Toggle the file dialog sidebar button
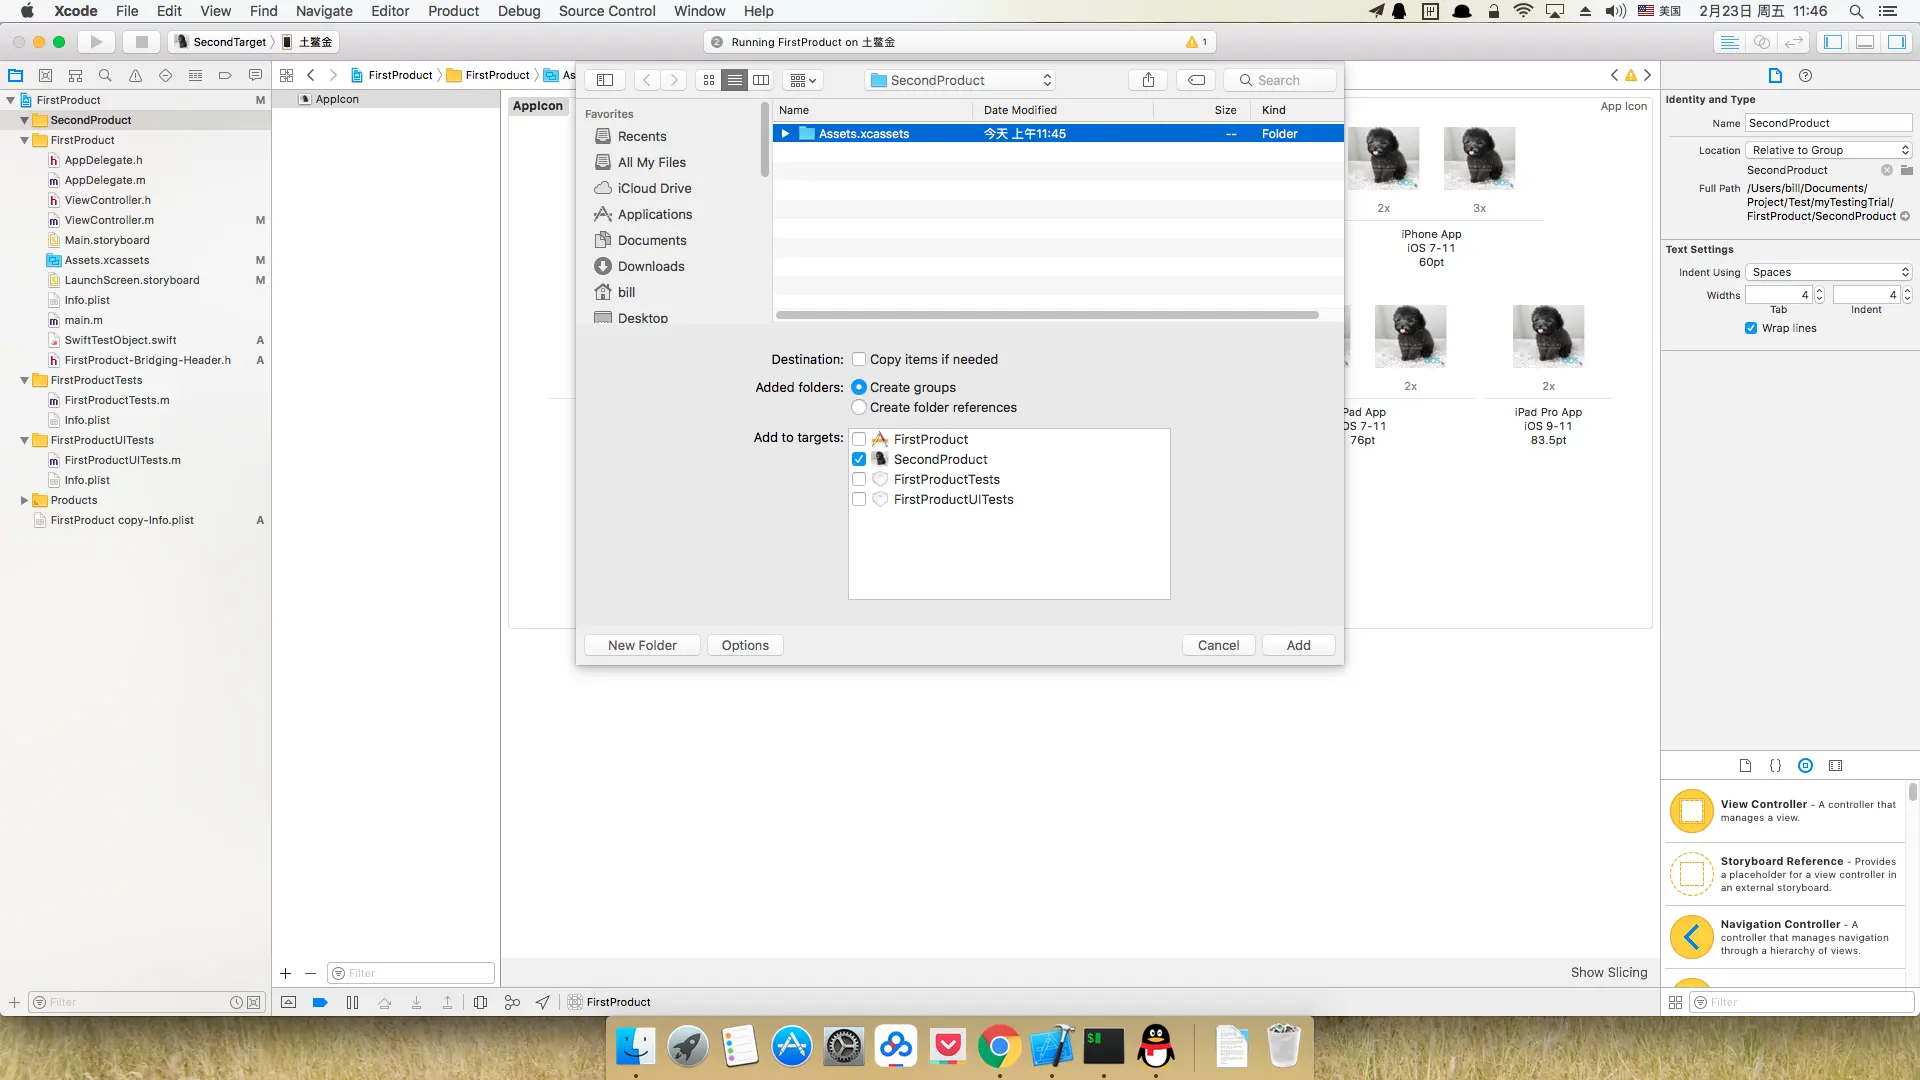Viewport: 1920px width, 1080px height. click(x=605, y=80)
